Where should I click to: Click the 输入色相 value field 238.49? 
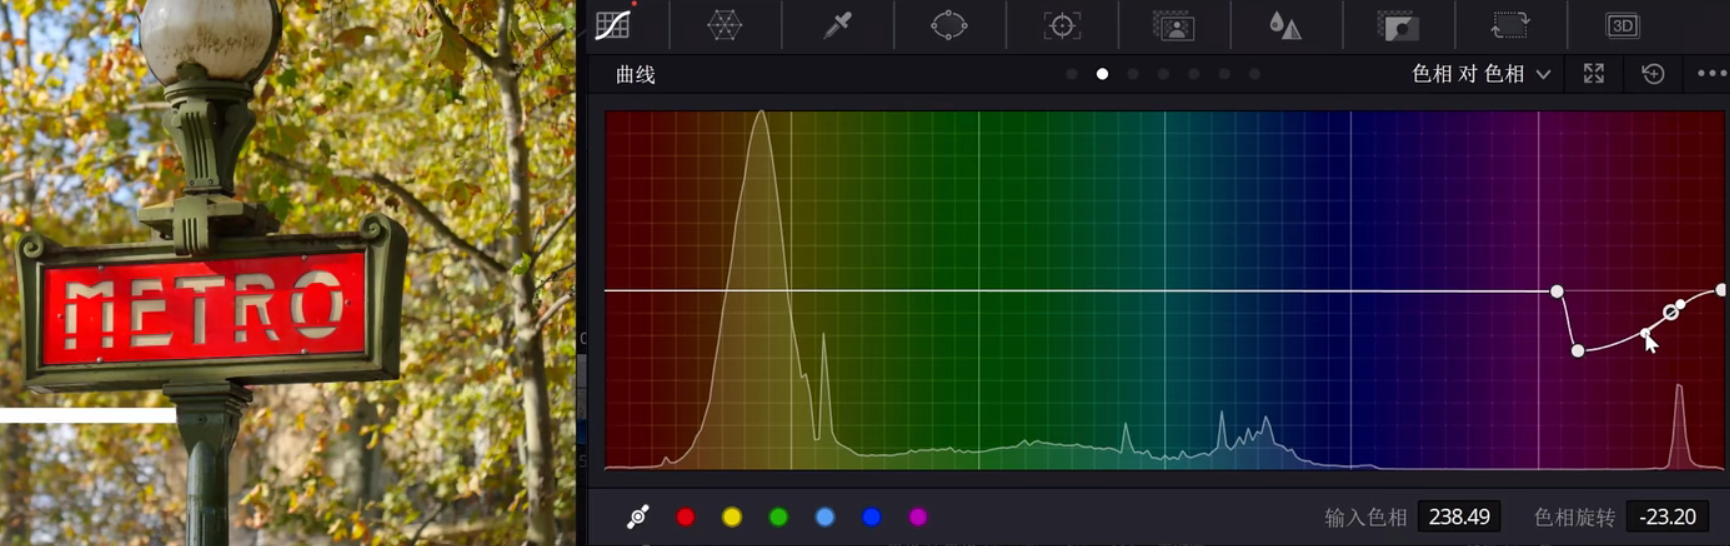point(1459,517)
